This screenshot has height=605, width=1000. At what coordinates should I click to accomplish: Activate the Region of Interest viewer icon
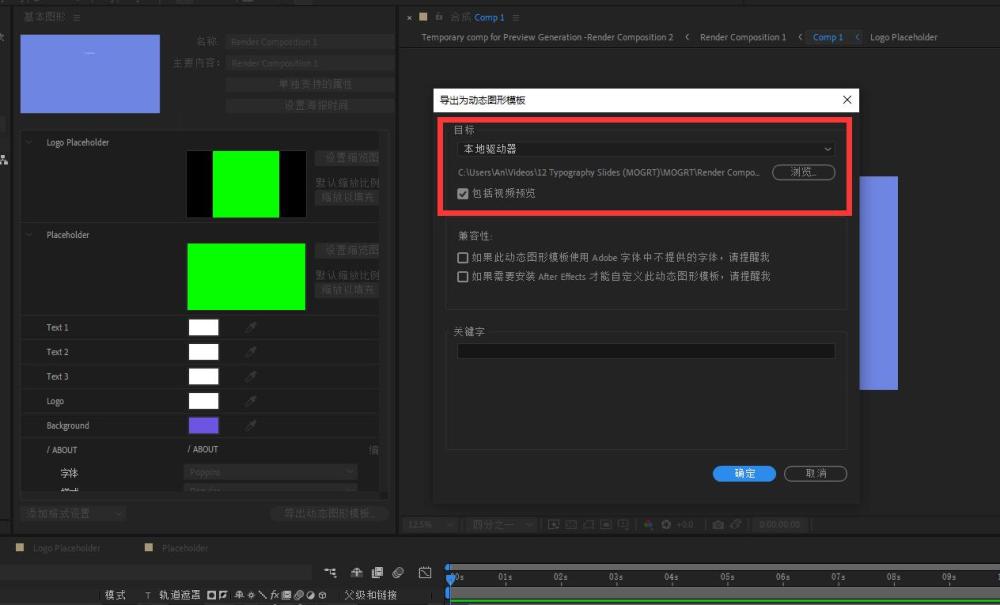(x=606, y=525)
